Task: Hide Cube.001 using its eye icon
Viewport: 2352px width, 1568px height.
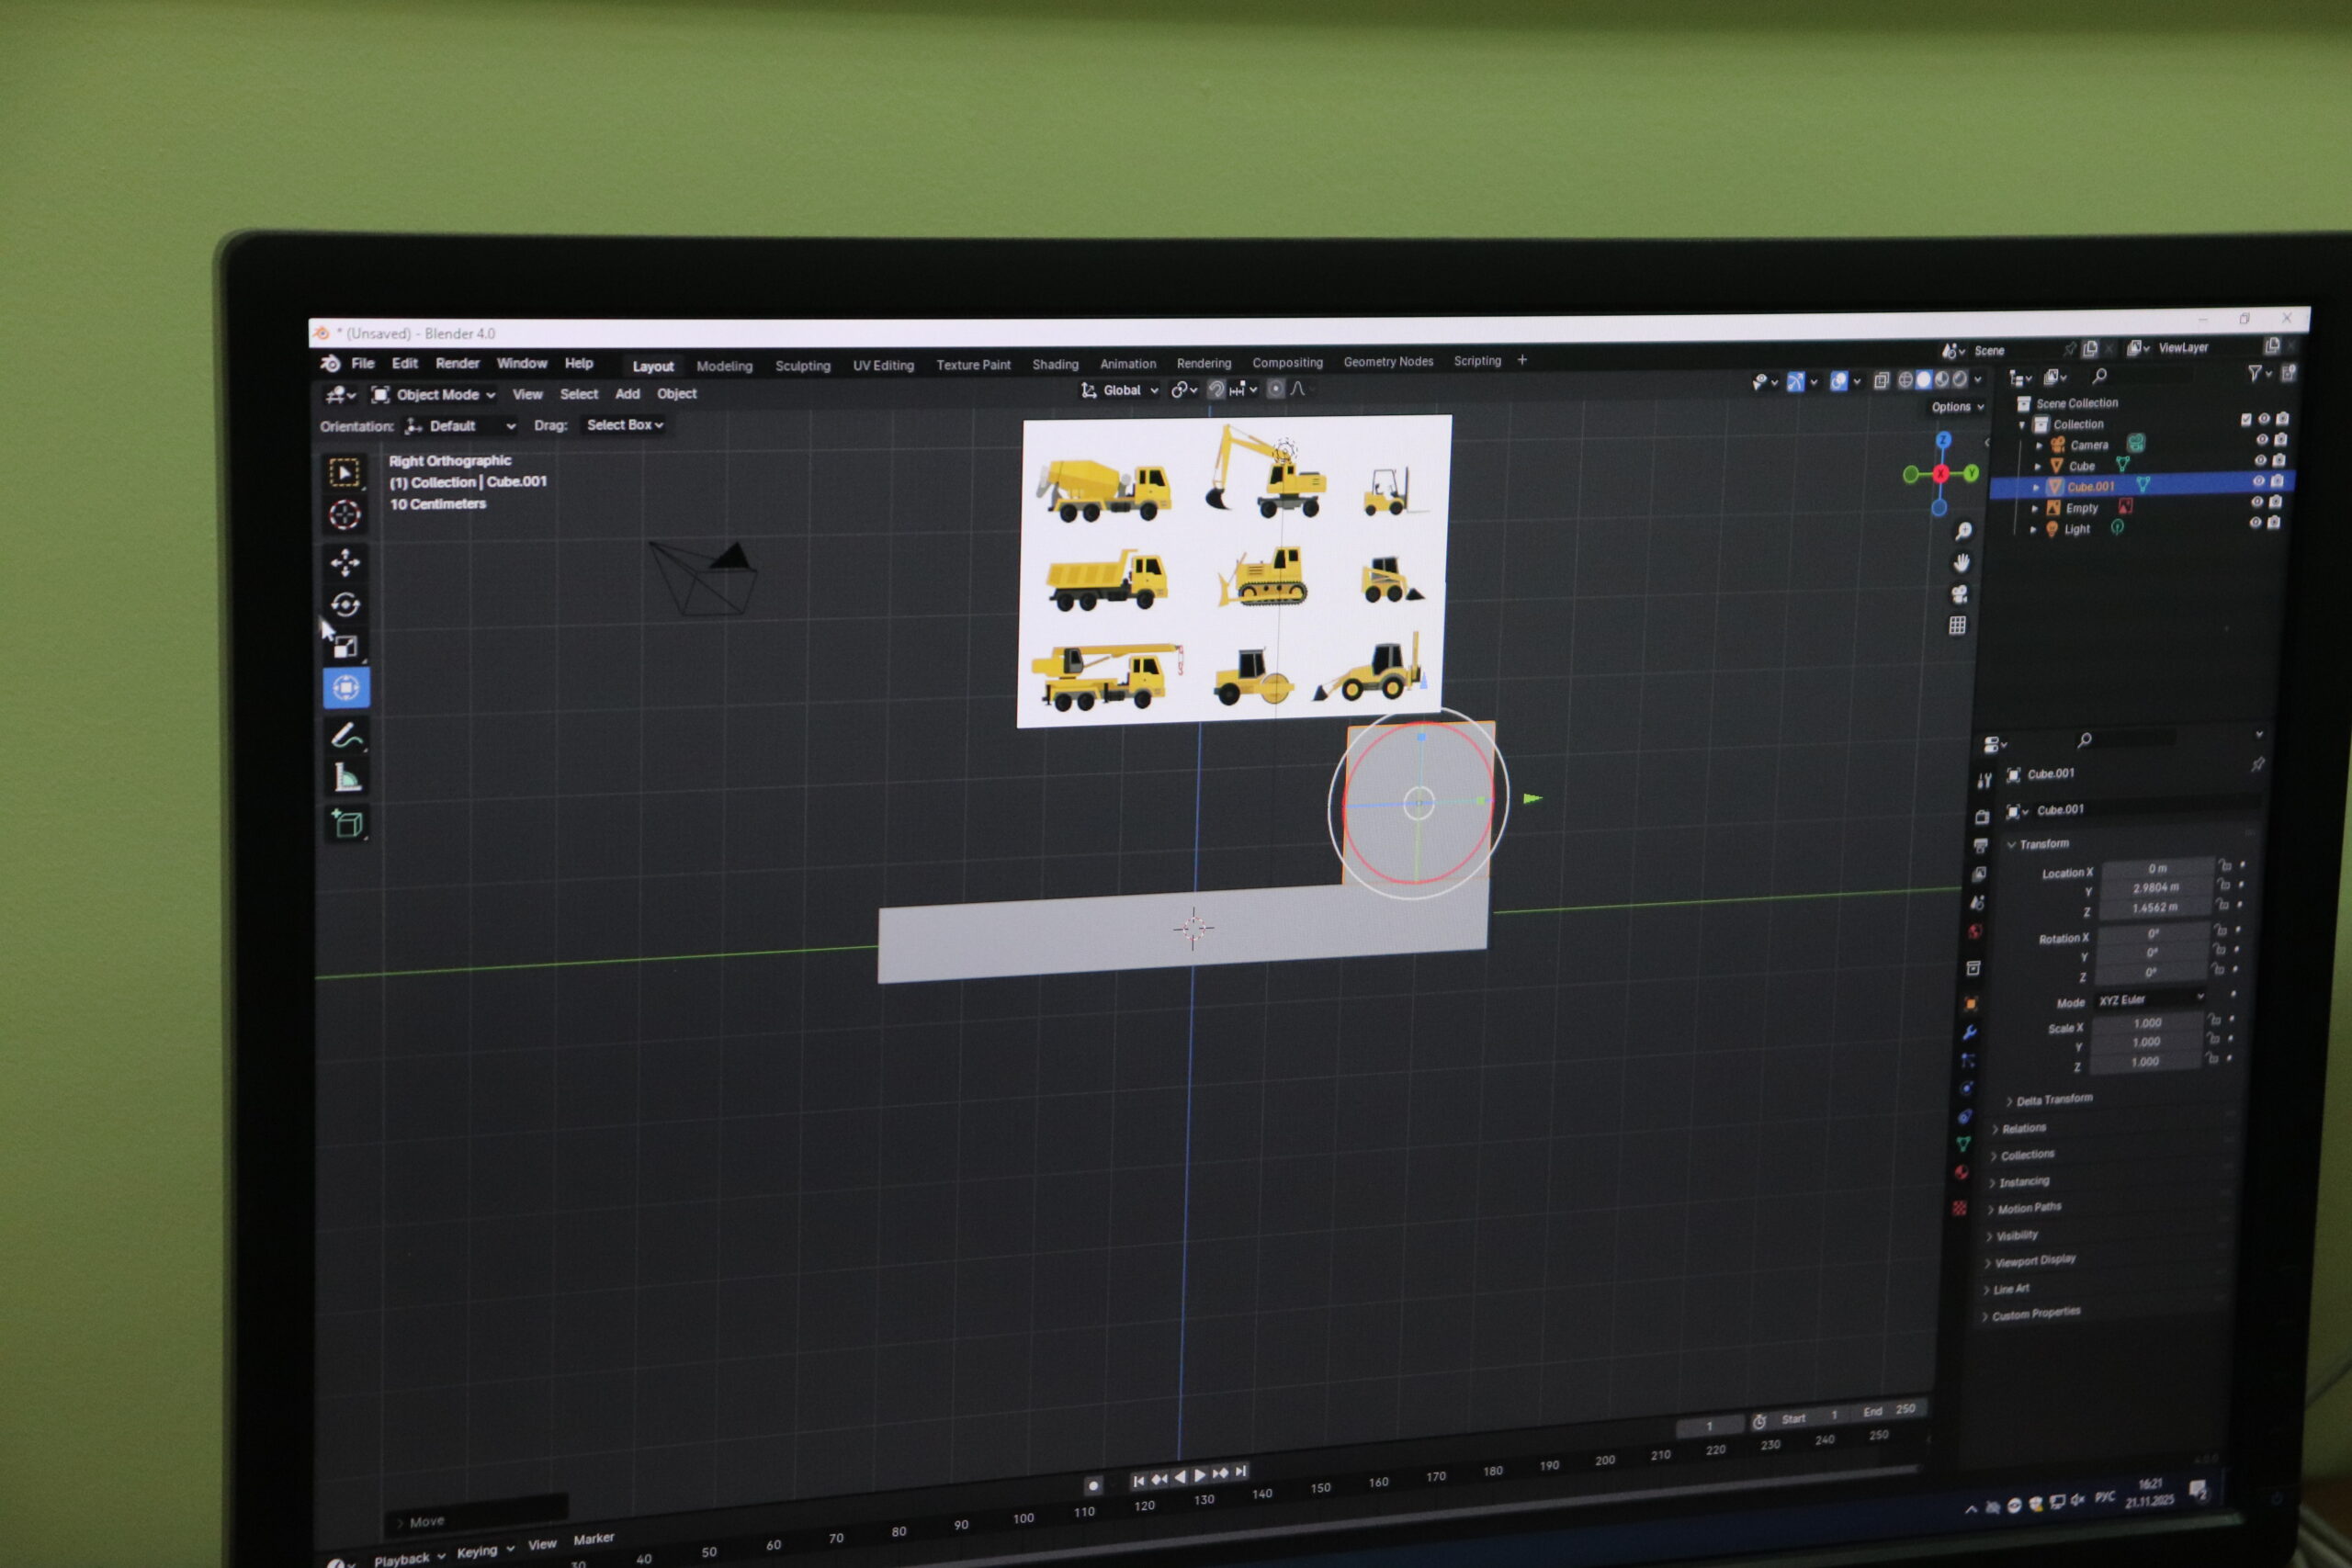Action: (x=2258, y=482)
